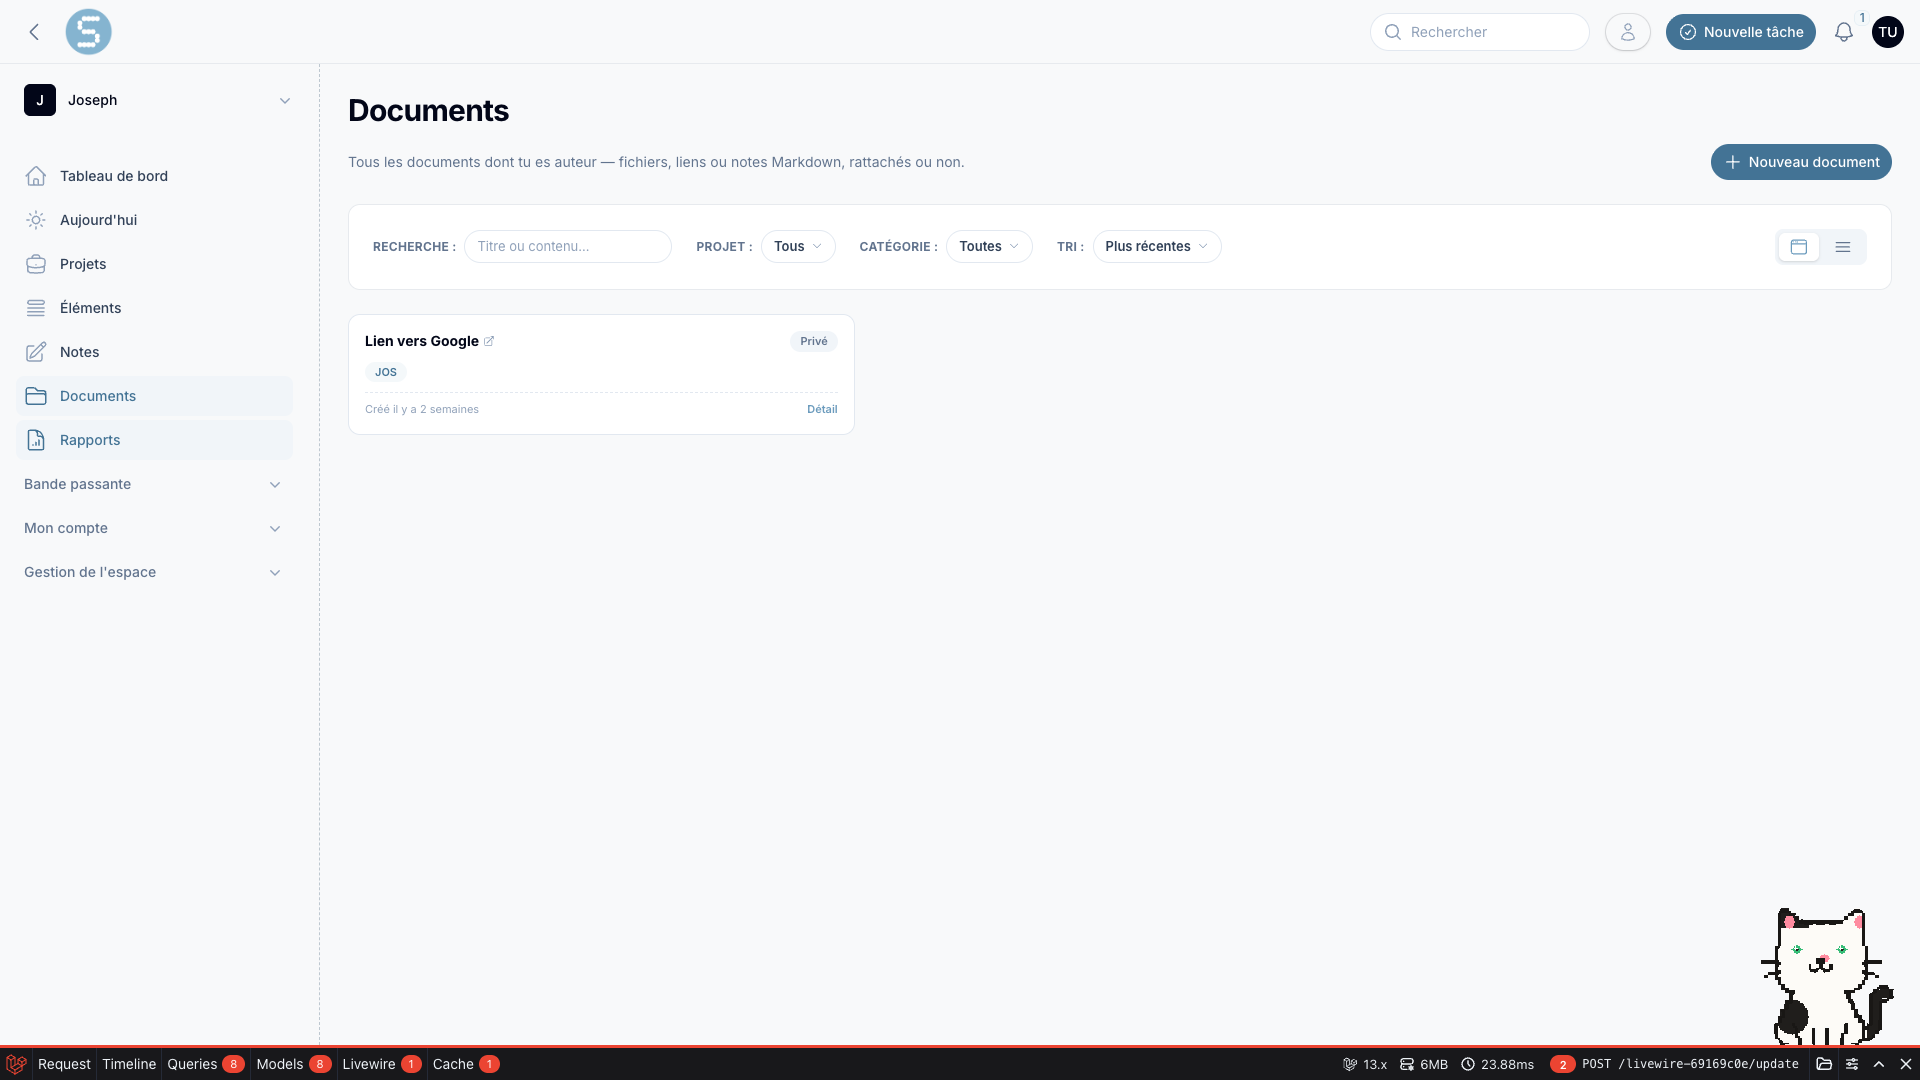The height and width of the screenshot is (1080, 1920).
Task: Open the TU avatar menu
Action: click(1887, 32)
